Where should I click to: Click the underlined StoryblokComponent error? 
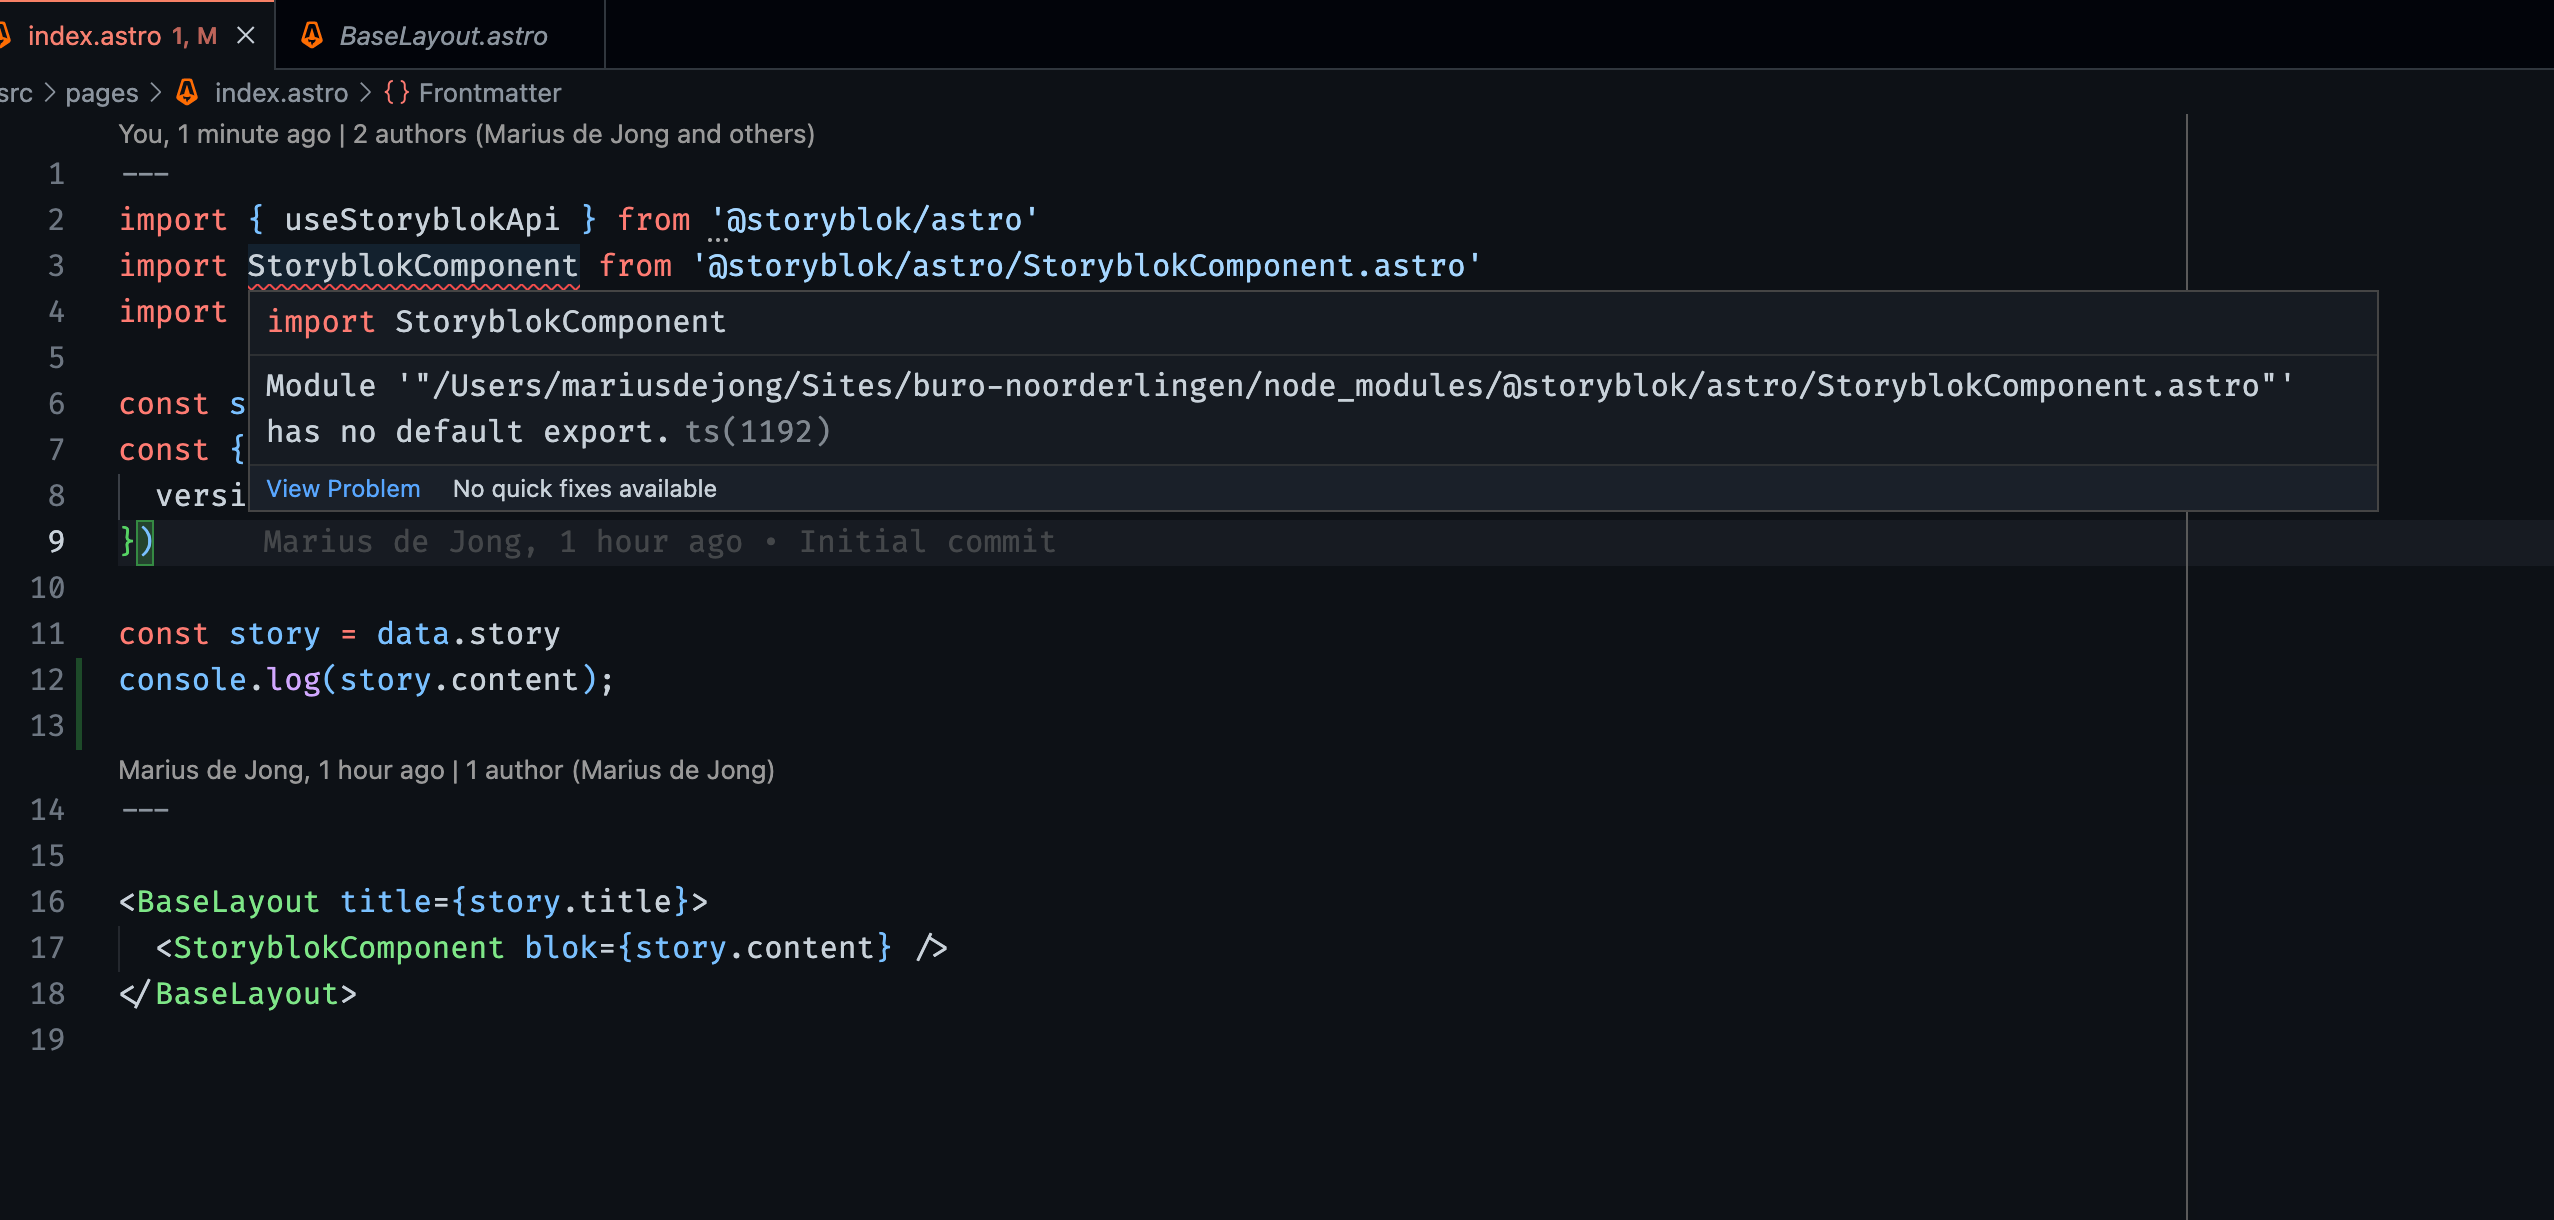click(x=412, y=265)
